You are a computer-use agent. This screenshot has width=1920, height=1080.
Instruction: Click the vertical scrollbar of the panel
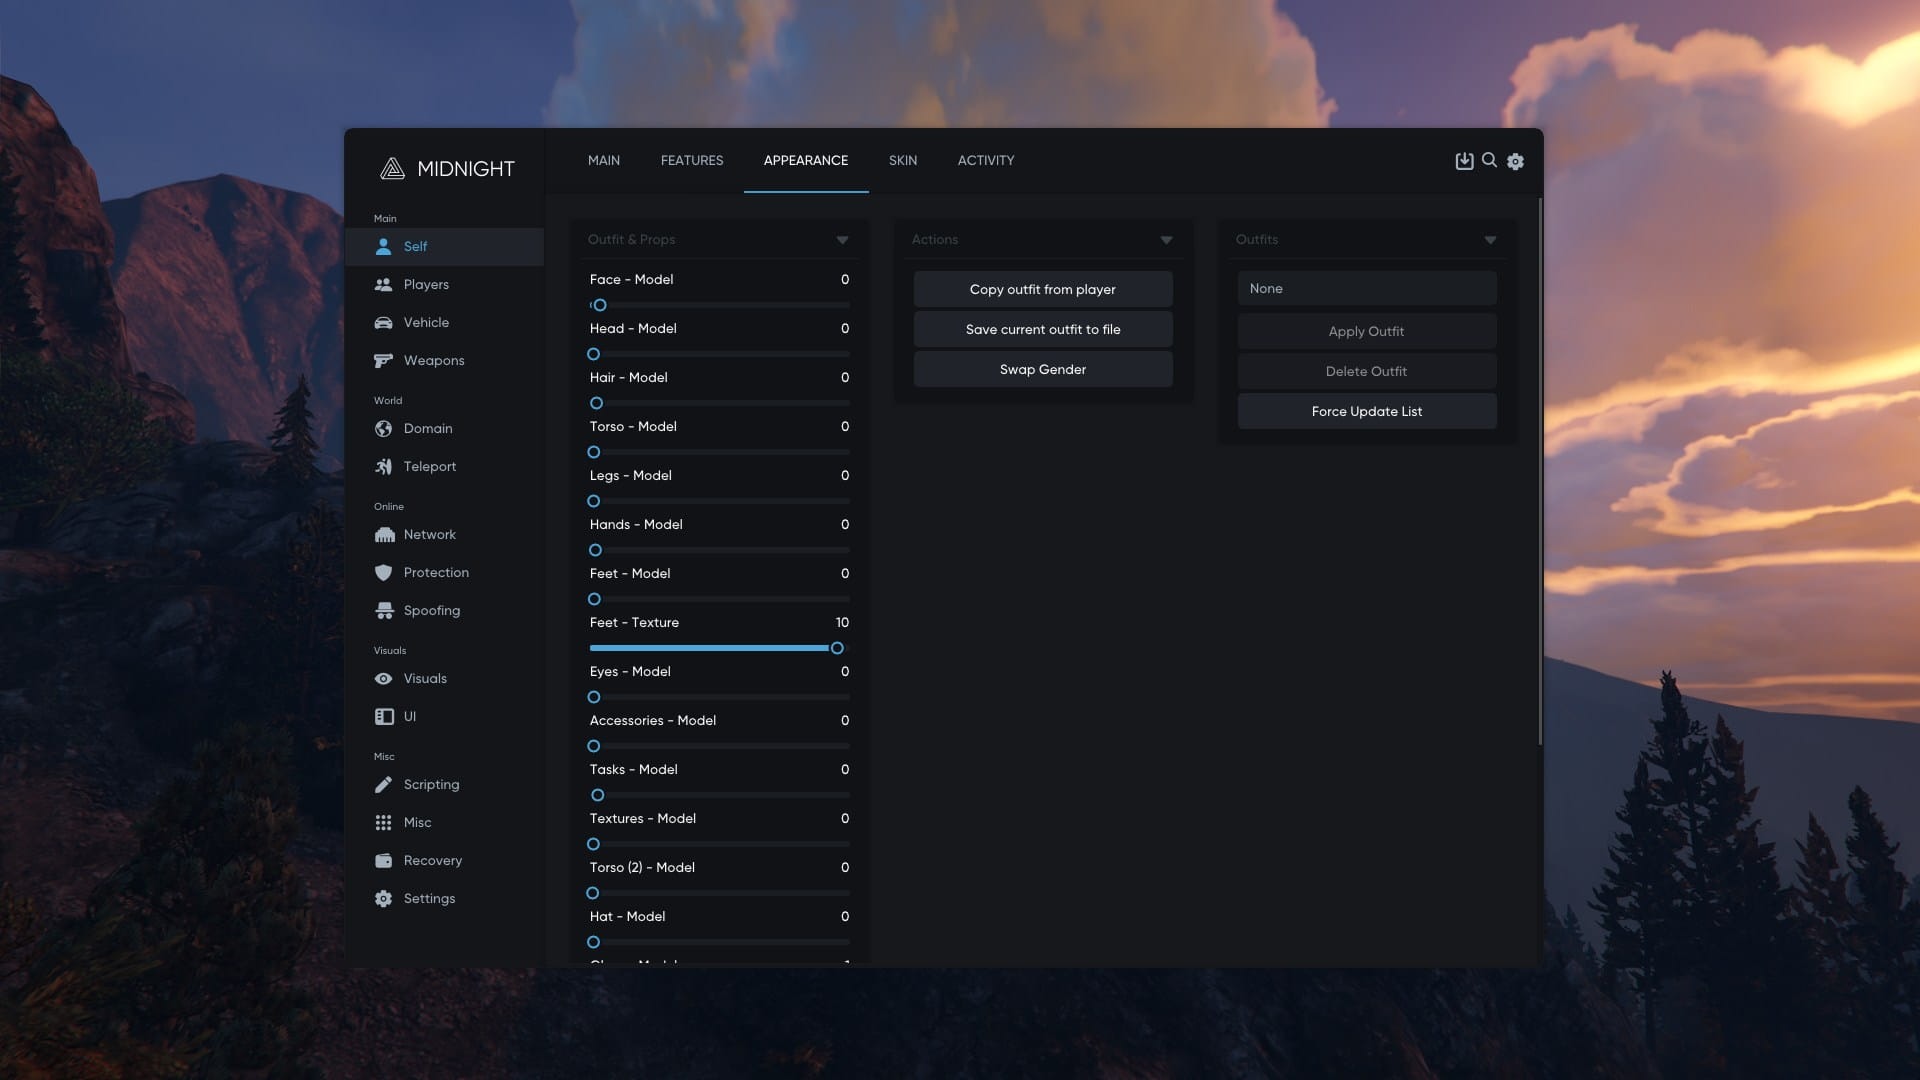pyautogui.click(x=1540, y=470)
